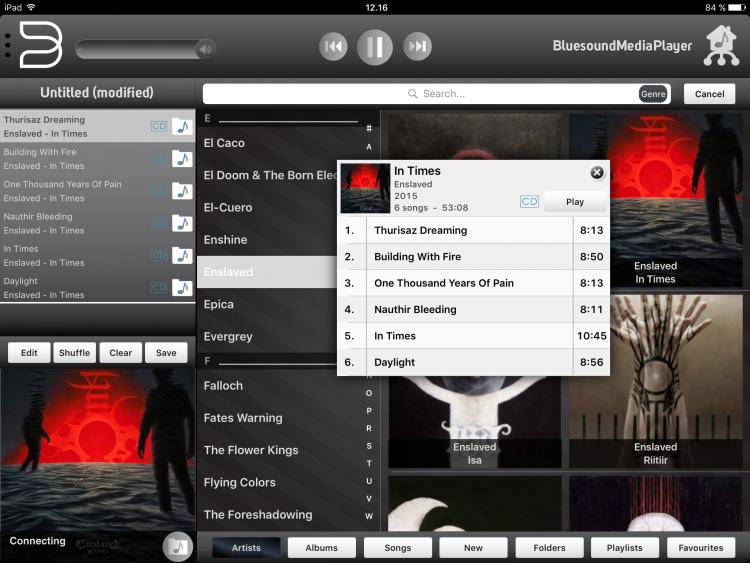Tap CD quality badge in album popup
Screen dimensions: 750x563
click(529, 201)
